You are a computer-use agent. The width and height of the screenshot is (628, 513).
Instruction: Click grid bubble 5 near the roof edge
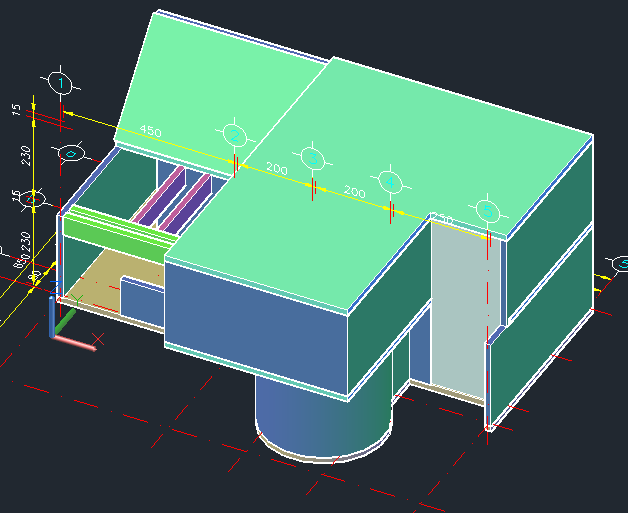pyautogui.click(x=487, y=211)
